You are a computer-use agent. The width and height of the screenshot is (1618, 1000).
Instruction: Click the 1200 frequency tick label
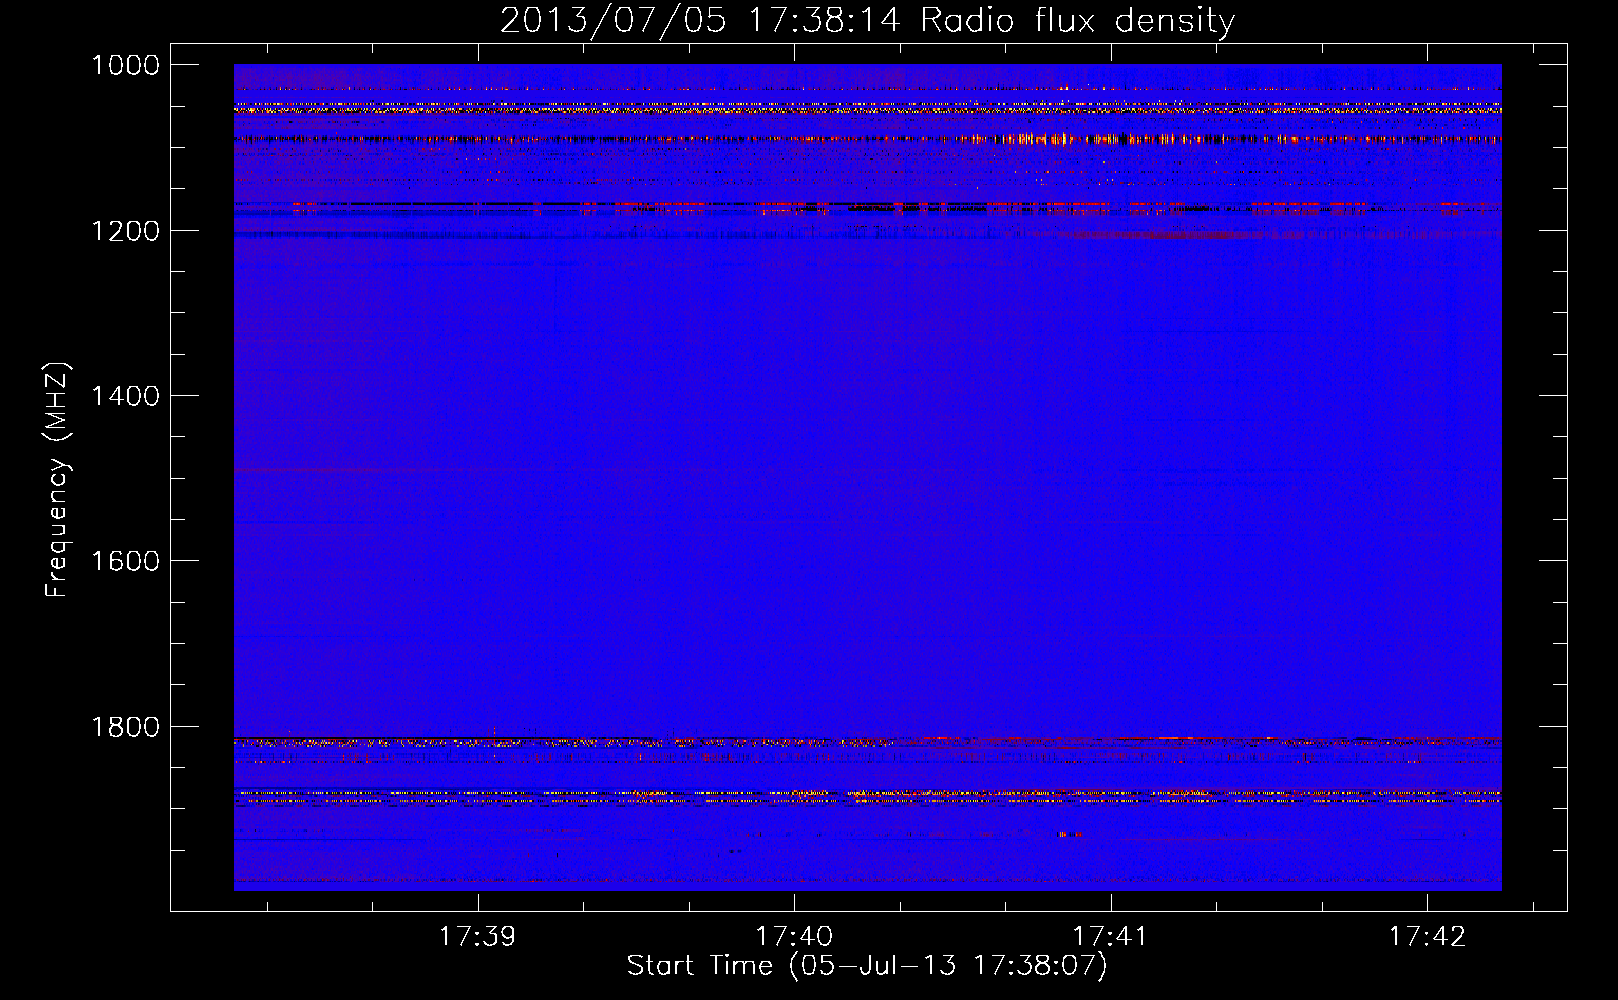click(x=125, y=231)
